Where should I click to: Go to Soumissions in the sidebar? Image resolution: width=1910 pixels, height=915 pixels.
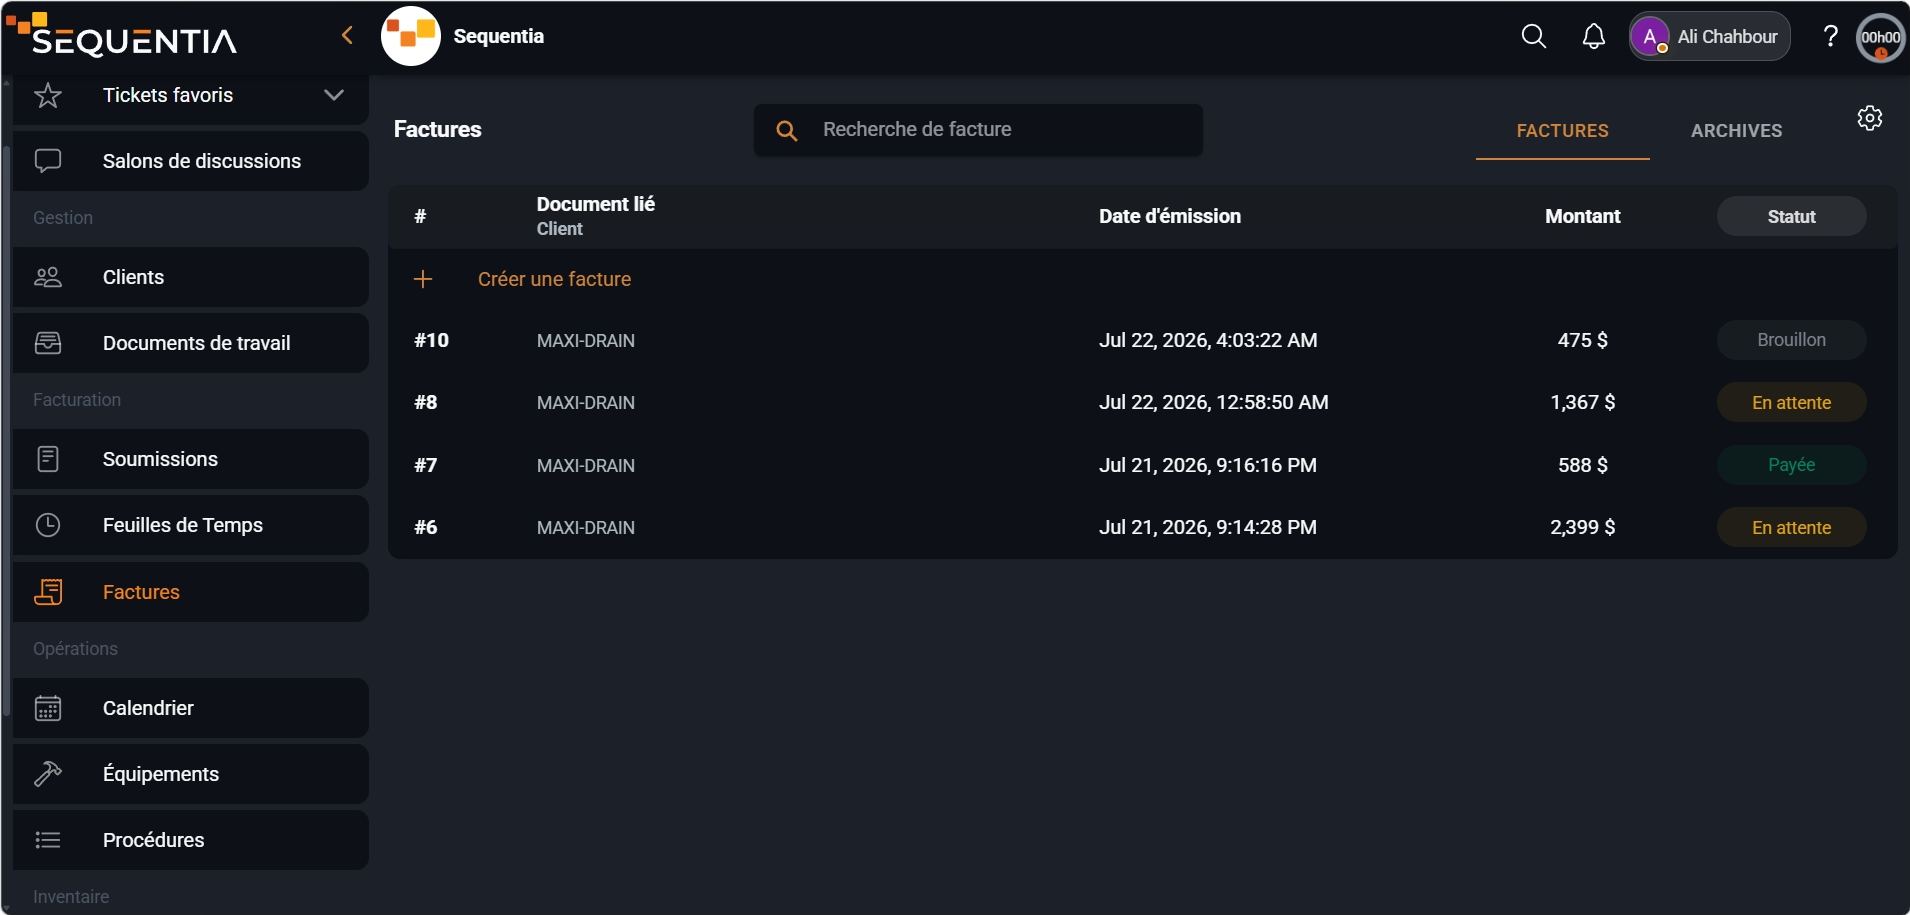click(191, 459)
